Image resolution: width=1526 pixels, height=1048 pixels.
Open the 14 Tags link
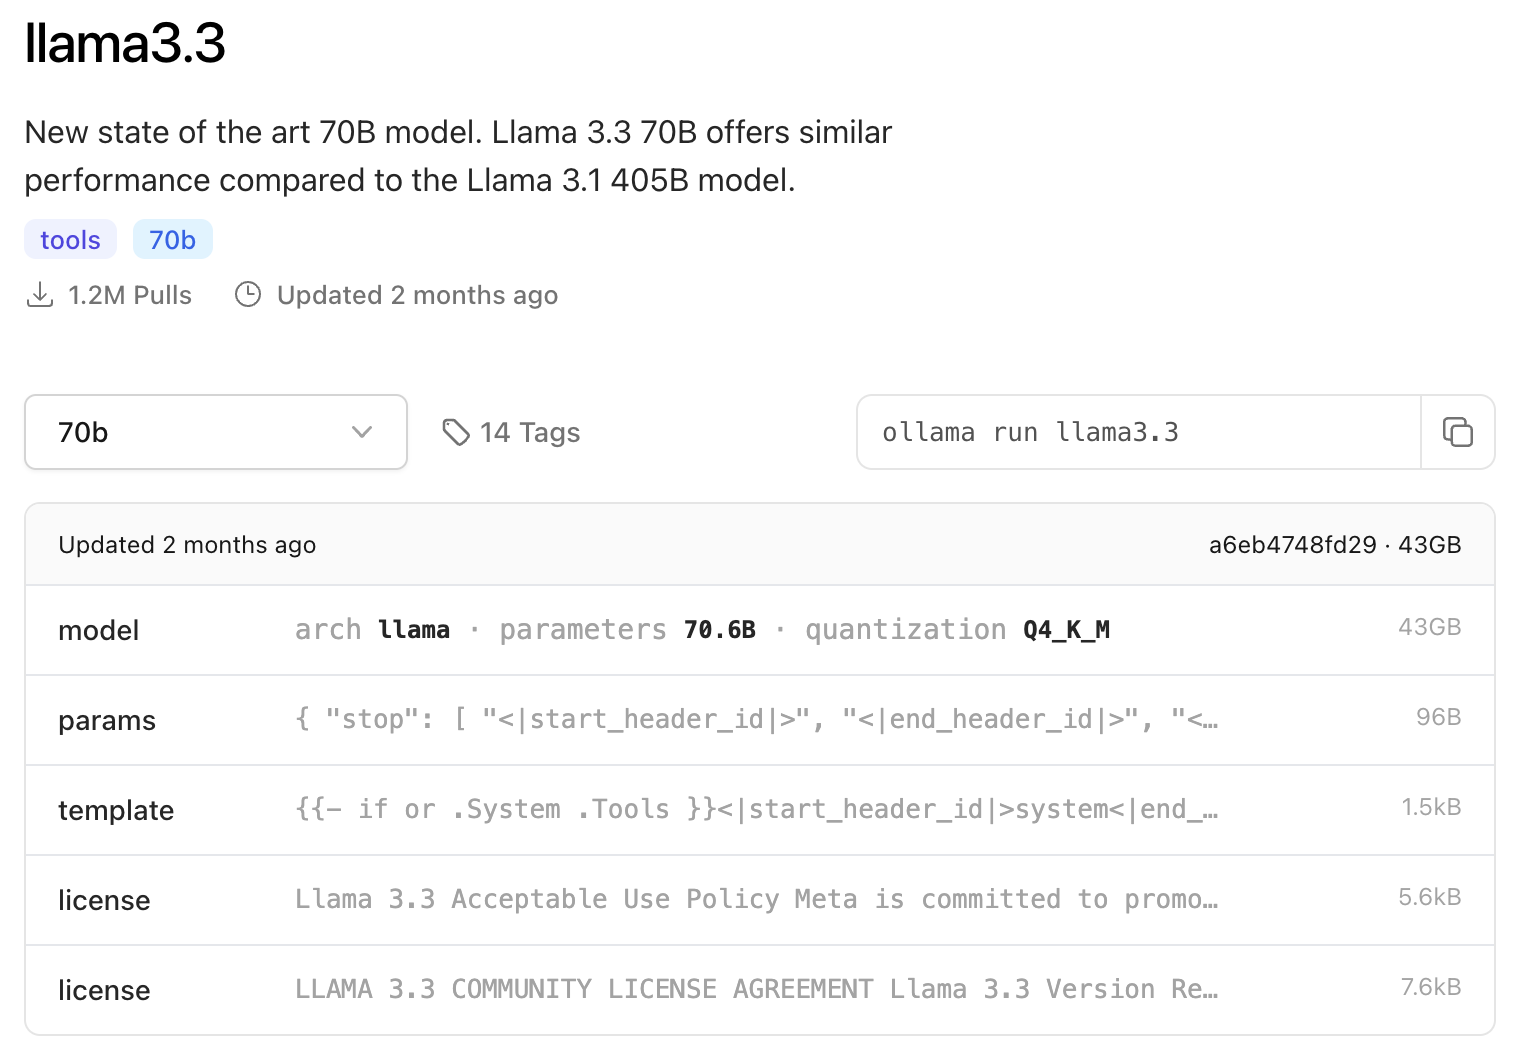pyautogui.click(x=529, y=432)
